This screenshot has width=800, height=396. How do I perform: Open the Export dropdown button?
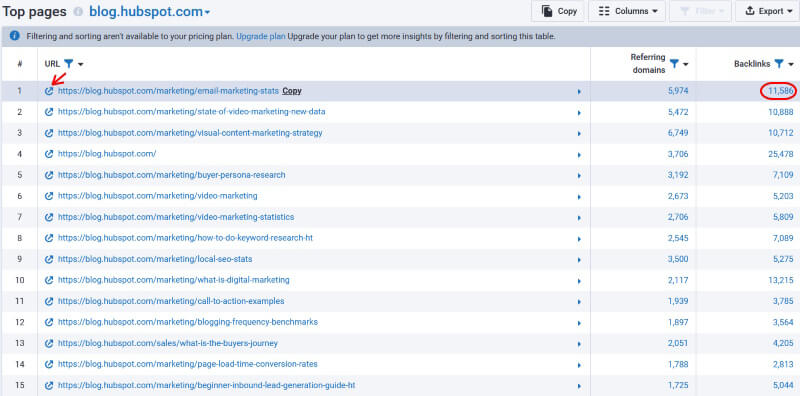point(767,11)
